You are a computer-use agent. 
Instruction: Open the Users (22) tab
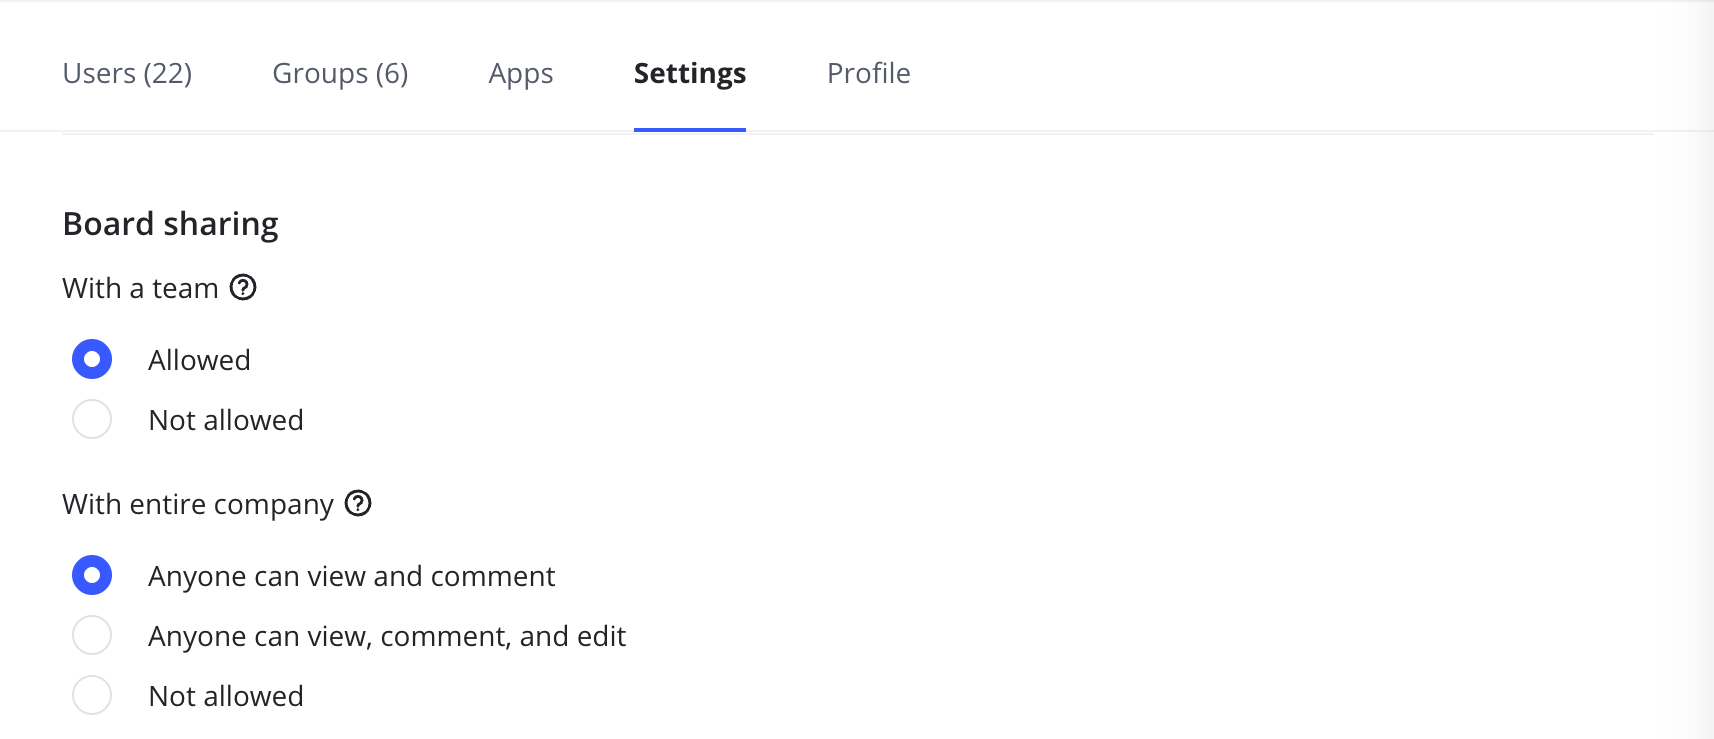(x=127, y=73)
